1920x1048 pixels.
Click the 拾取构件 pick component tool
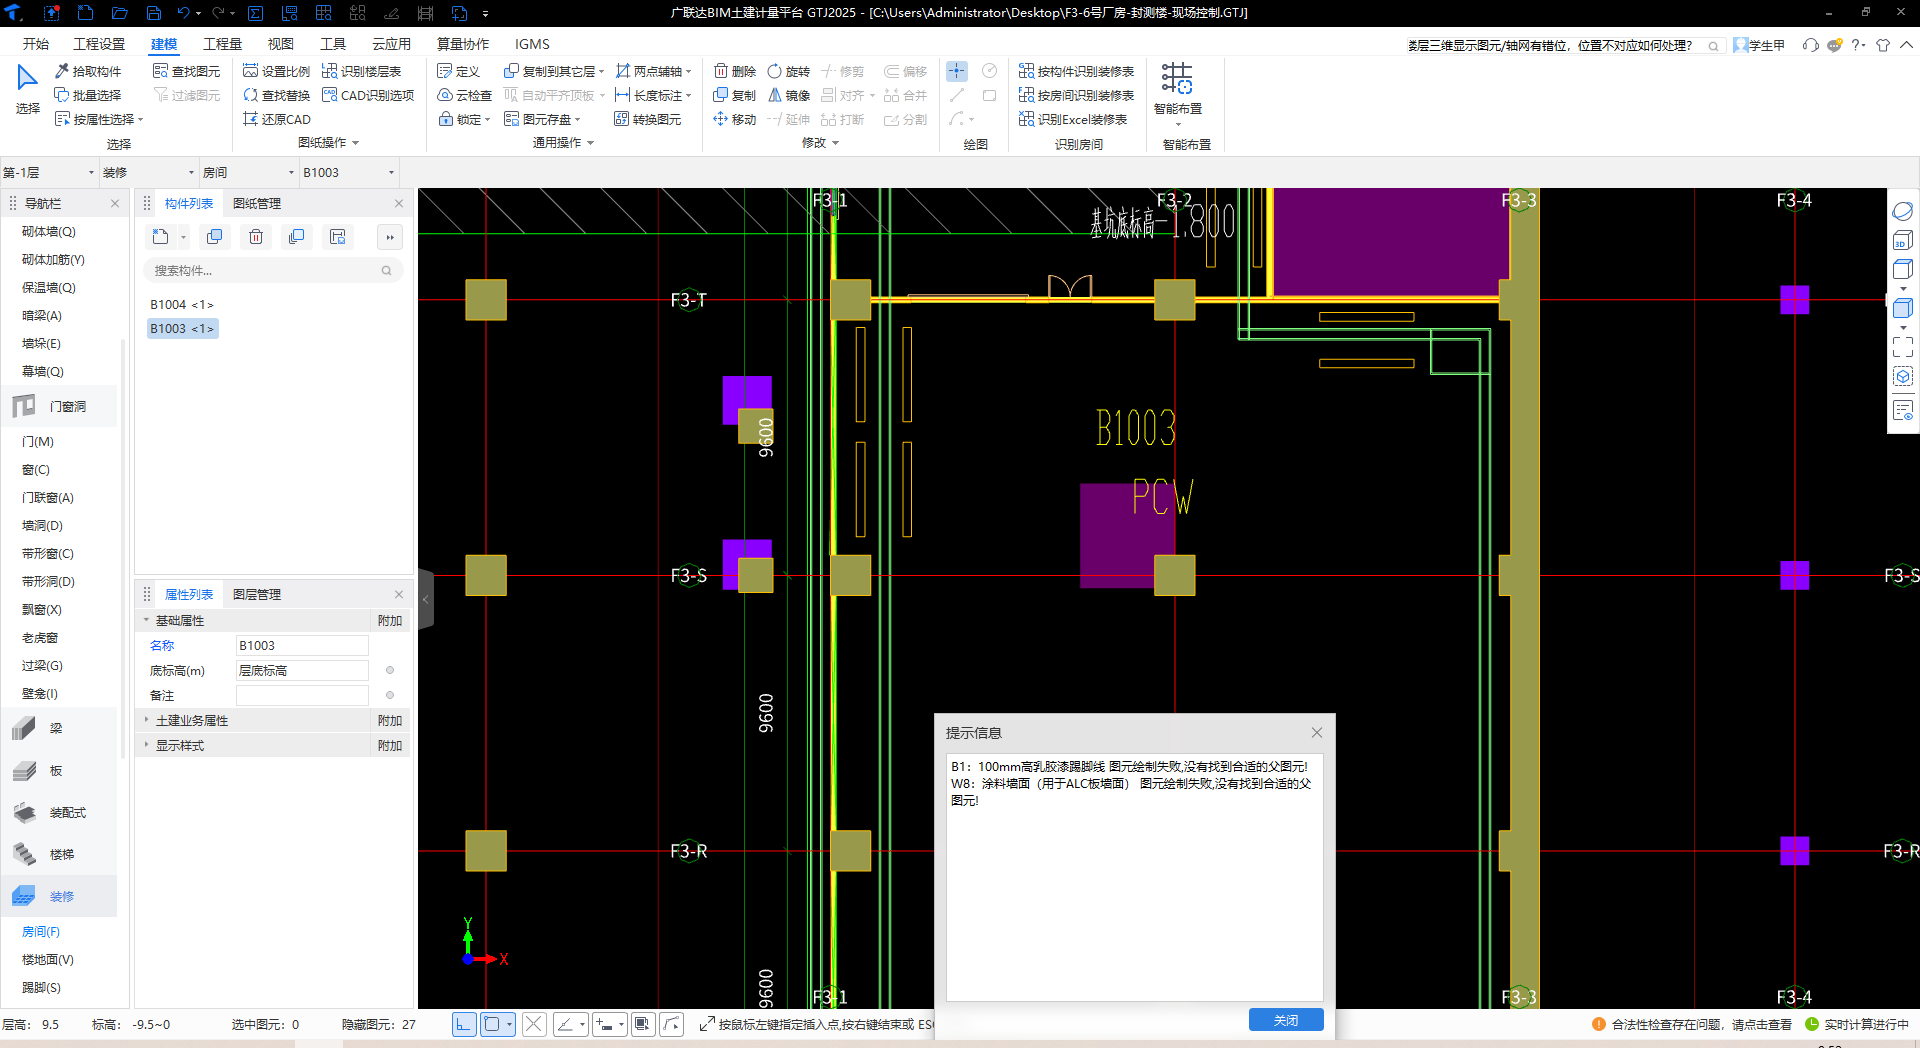88,71
